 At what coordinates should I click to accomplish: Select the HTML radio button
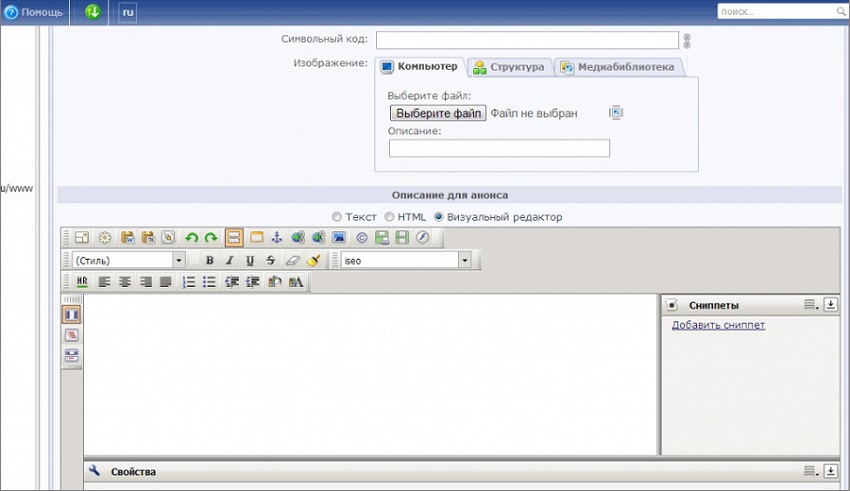pyautogui.click(x=389, y=217)
